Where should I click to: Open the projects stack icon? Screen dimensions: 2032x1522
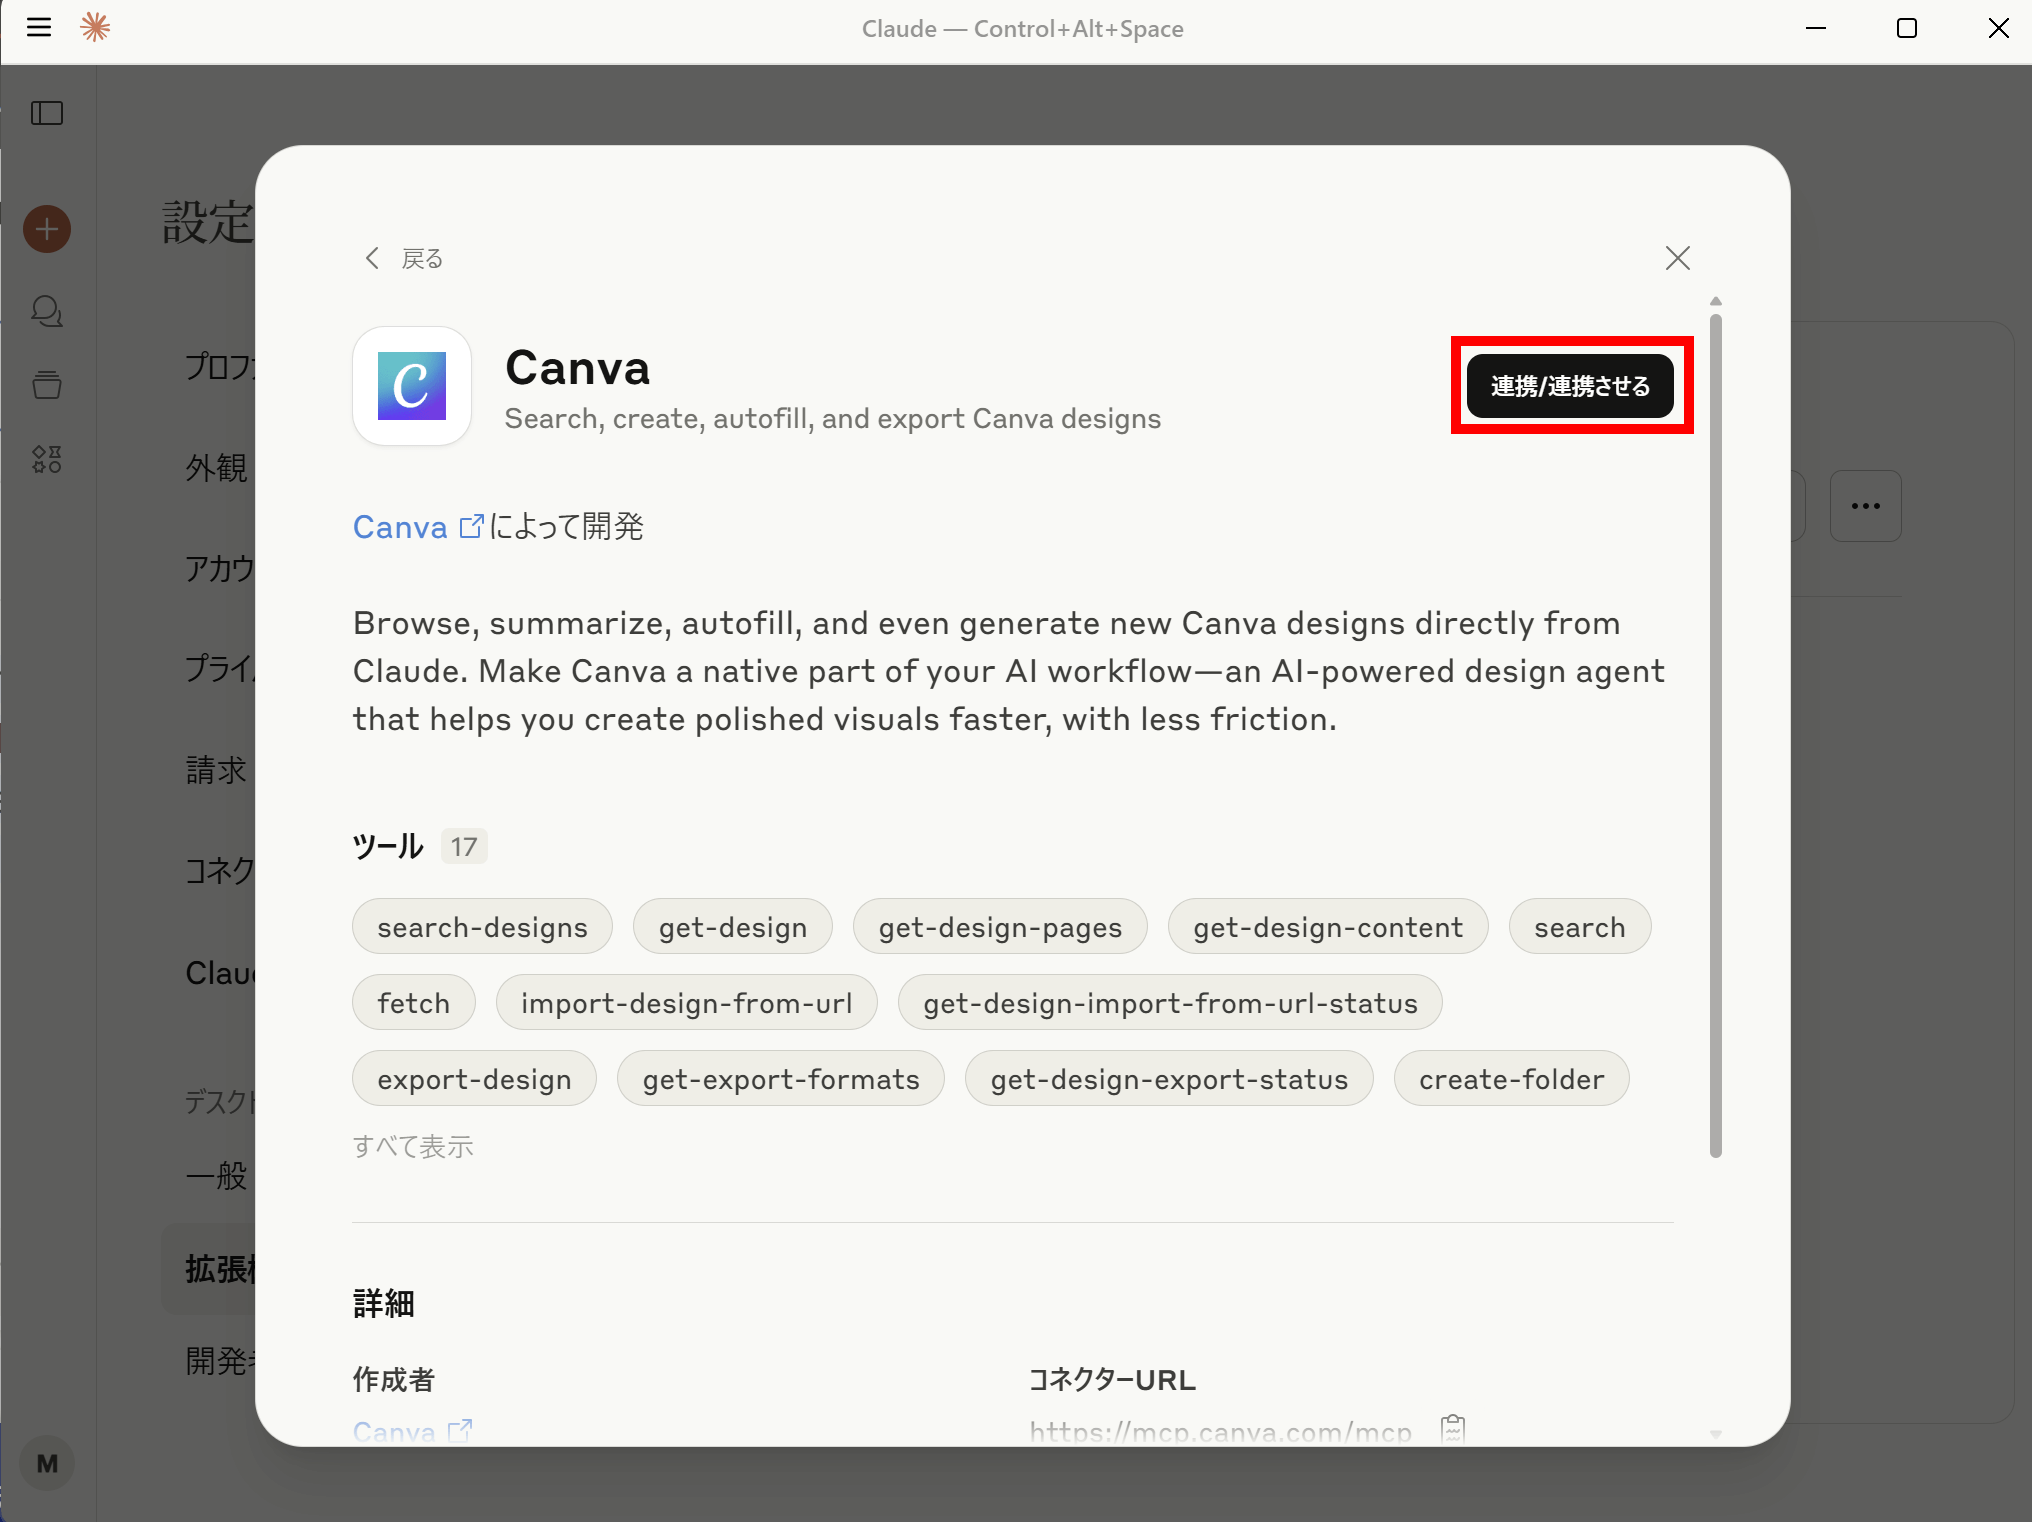coord(47,385)
